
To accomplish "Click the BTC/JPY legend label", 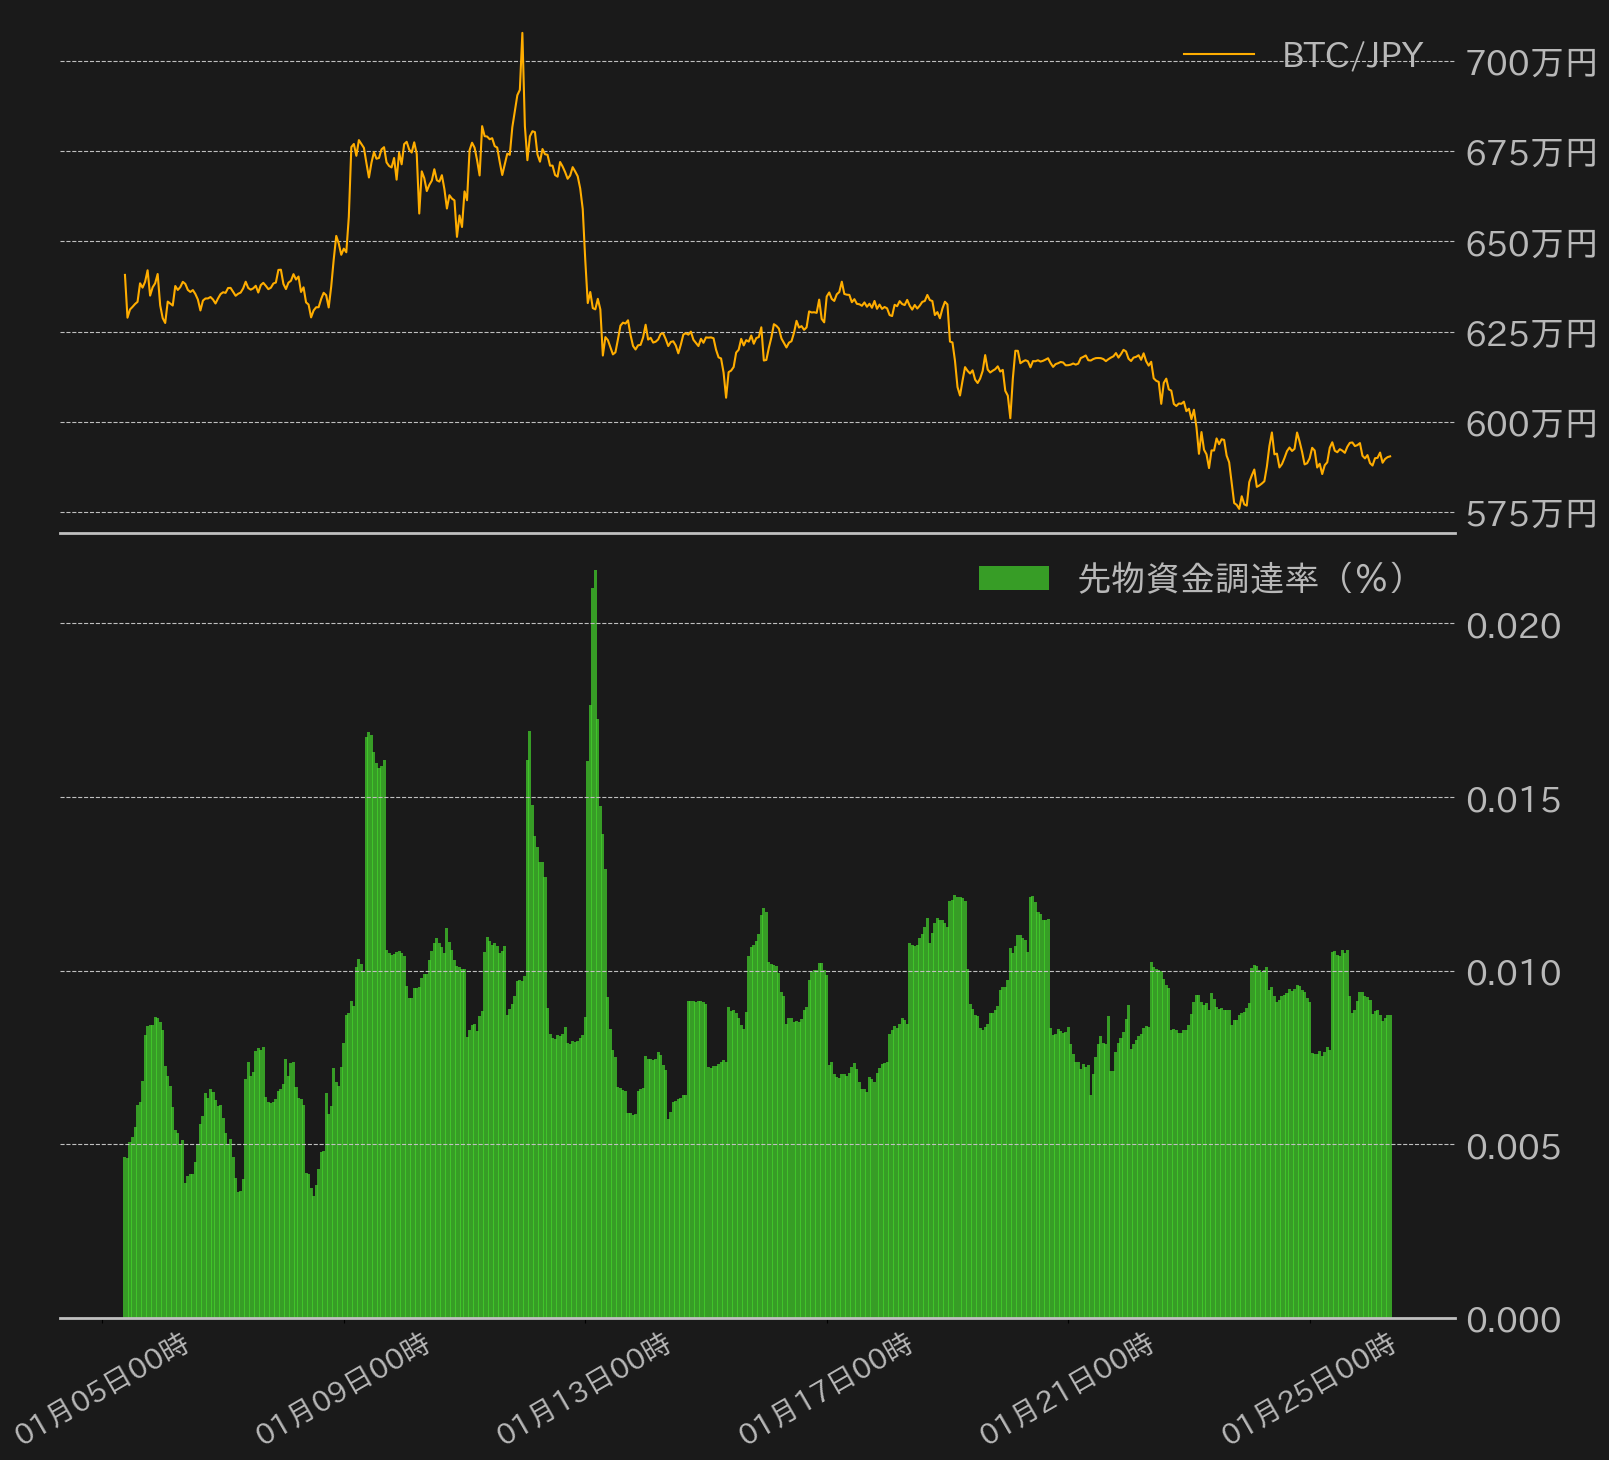I will 1352,55.
